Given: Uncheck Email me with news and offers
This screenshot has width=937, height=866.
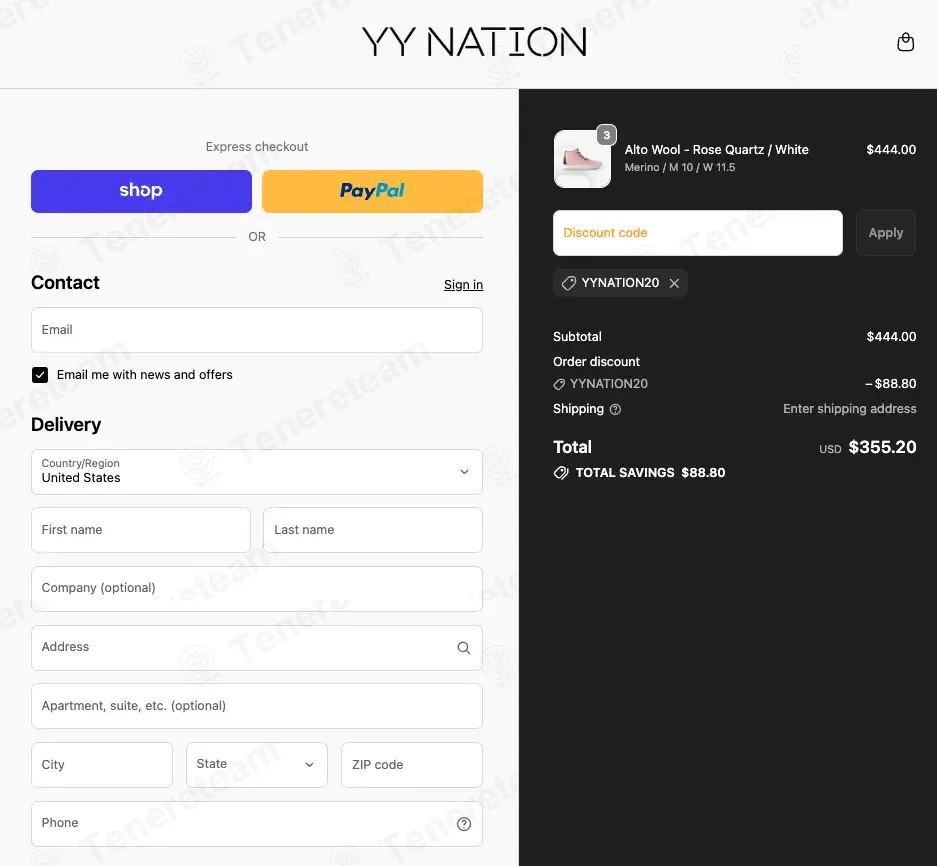Looking at the screenshot, I should [40, 375].
